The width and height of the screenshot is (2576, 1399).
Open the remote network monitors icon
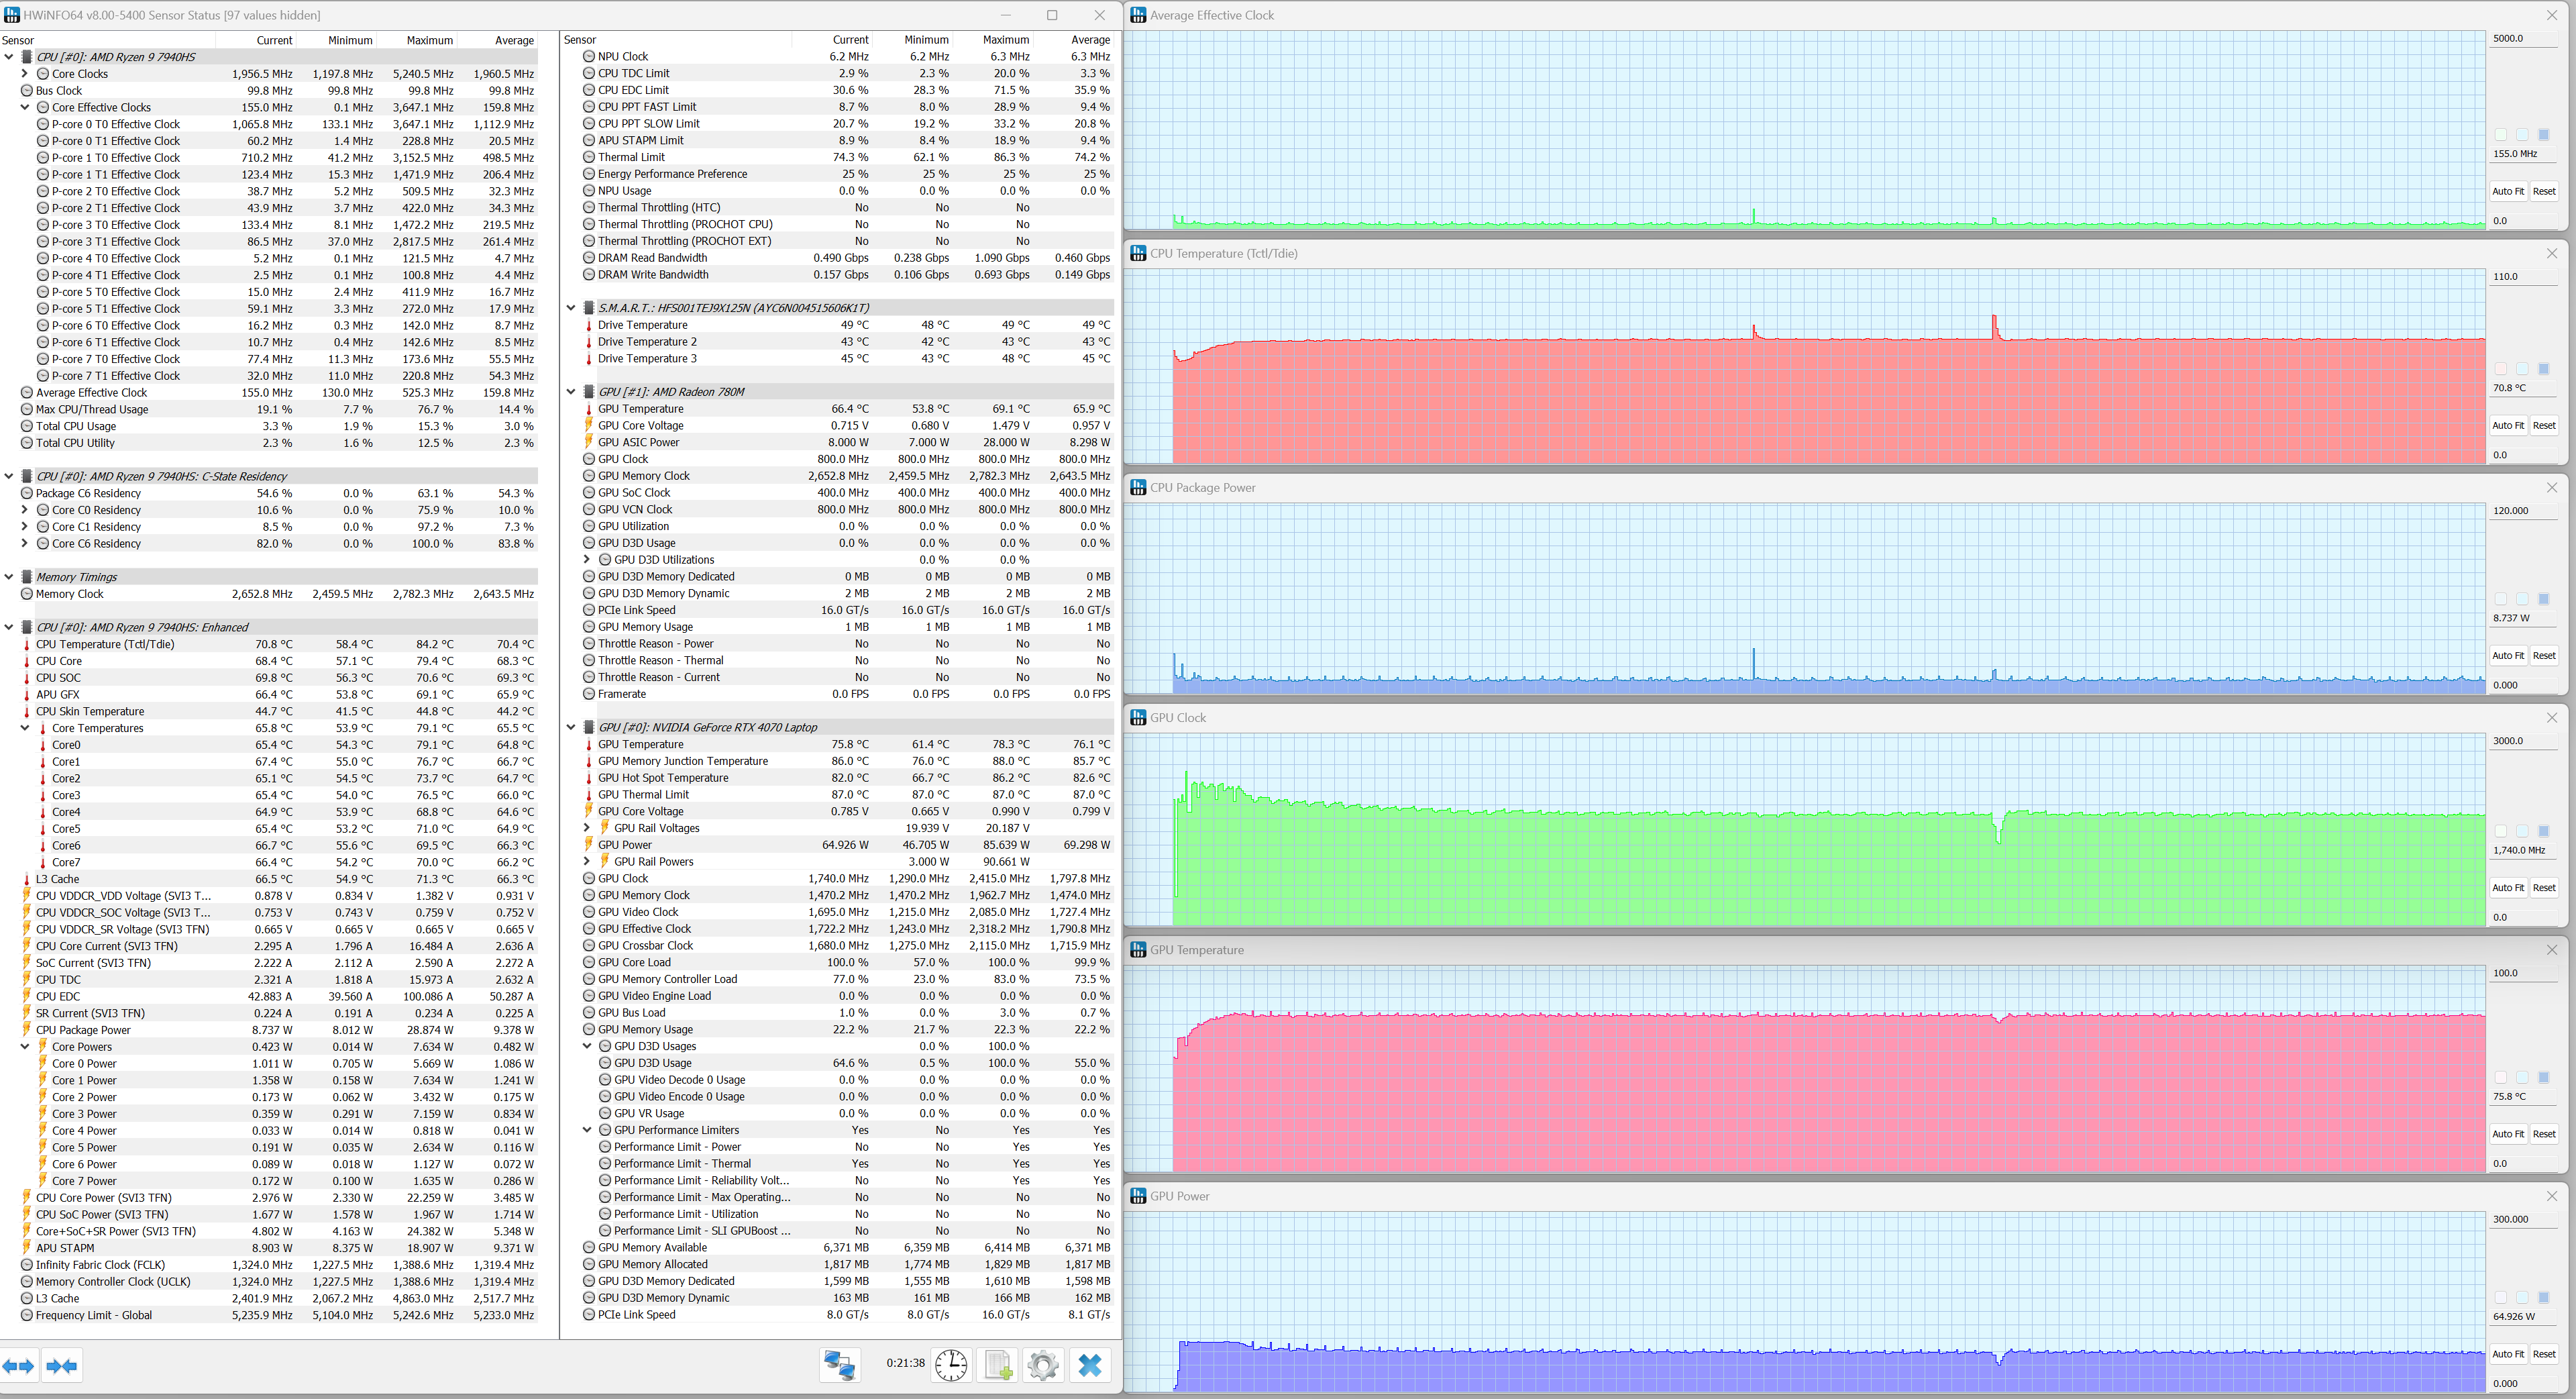[839, 1365]
